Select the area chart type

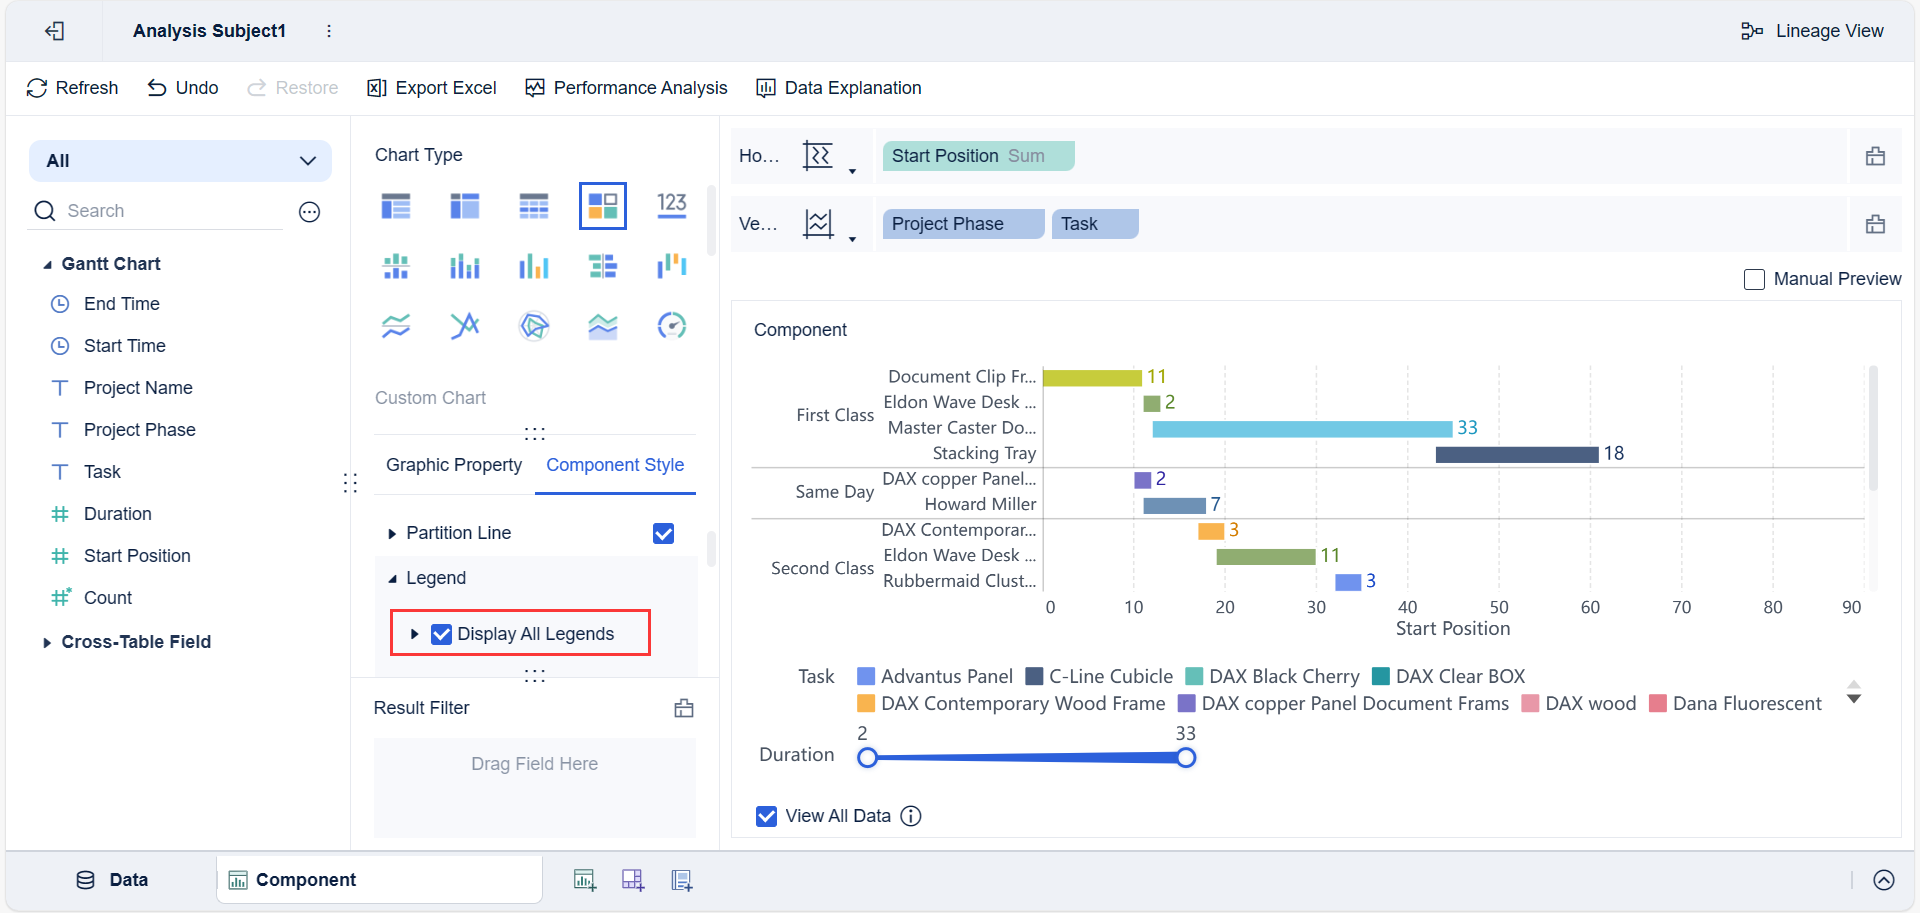603,325
